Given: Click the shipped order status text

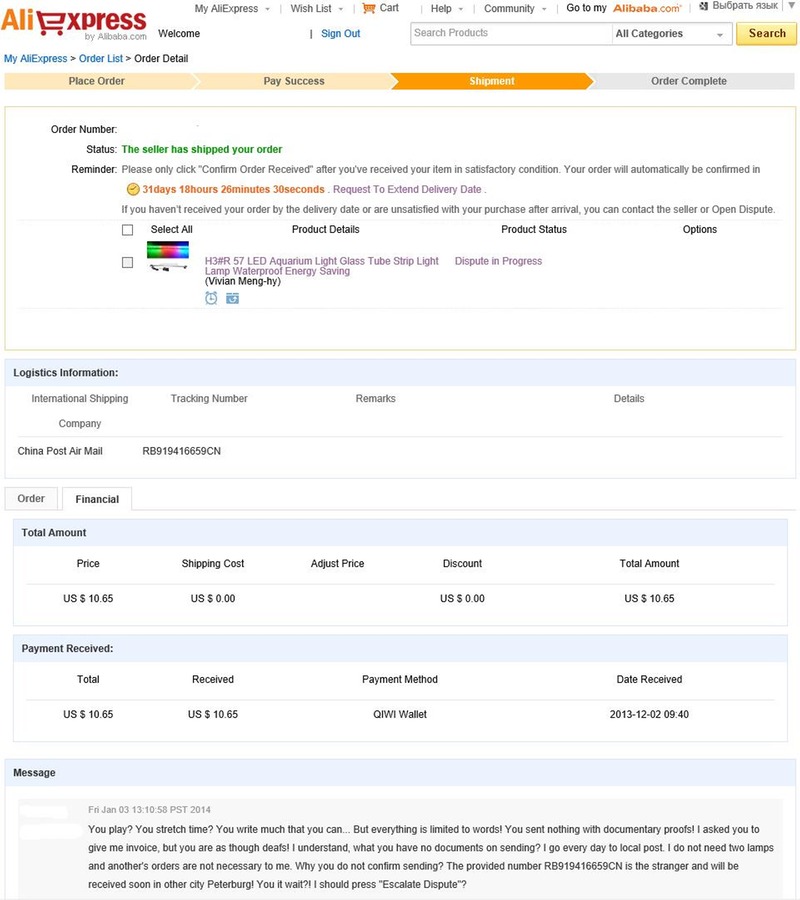Looking at the screenshot, I should click(x=201, y=149).
